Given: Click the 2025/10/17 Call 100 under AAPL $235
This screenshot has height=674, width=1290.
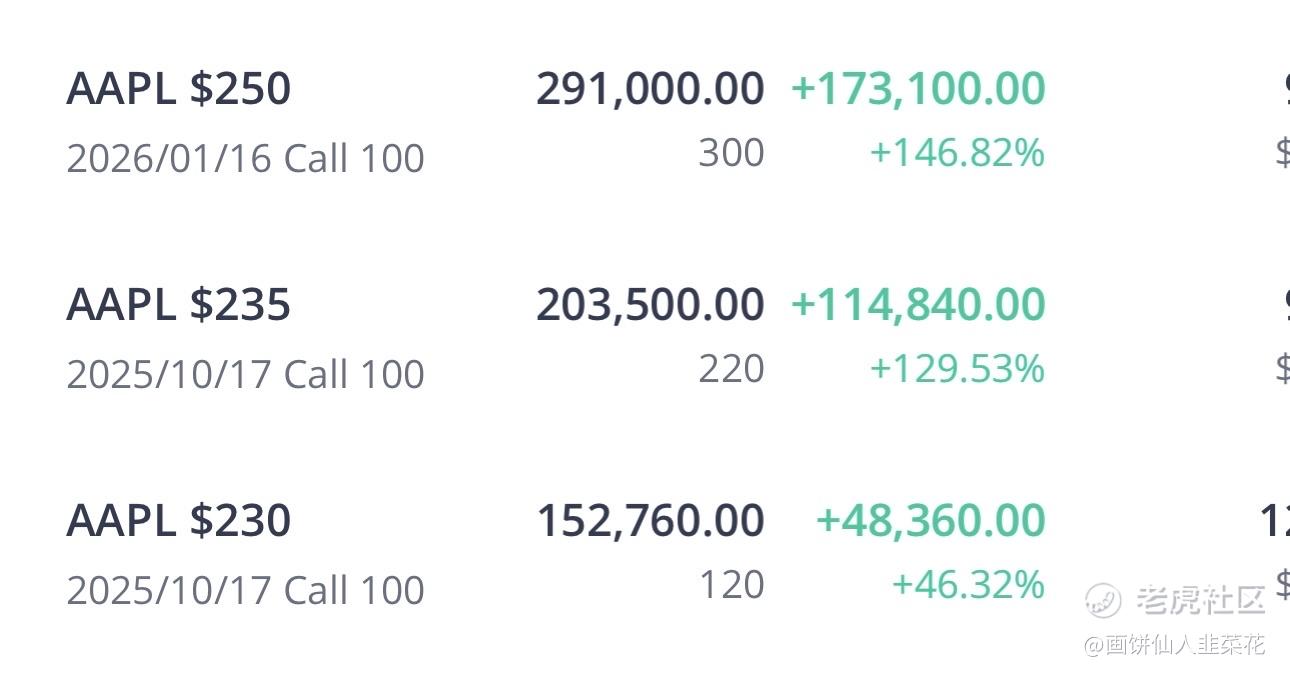Looking at the screenshot, I should [245, 374].
